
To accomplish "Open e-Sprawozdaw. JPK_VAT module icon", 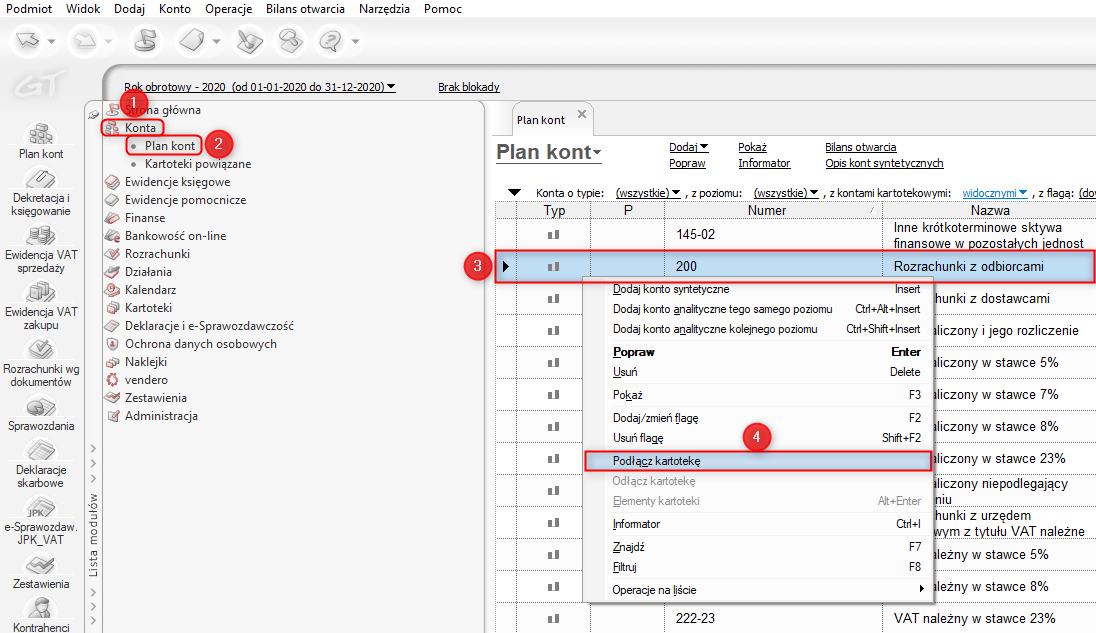I will 41,508.
